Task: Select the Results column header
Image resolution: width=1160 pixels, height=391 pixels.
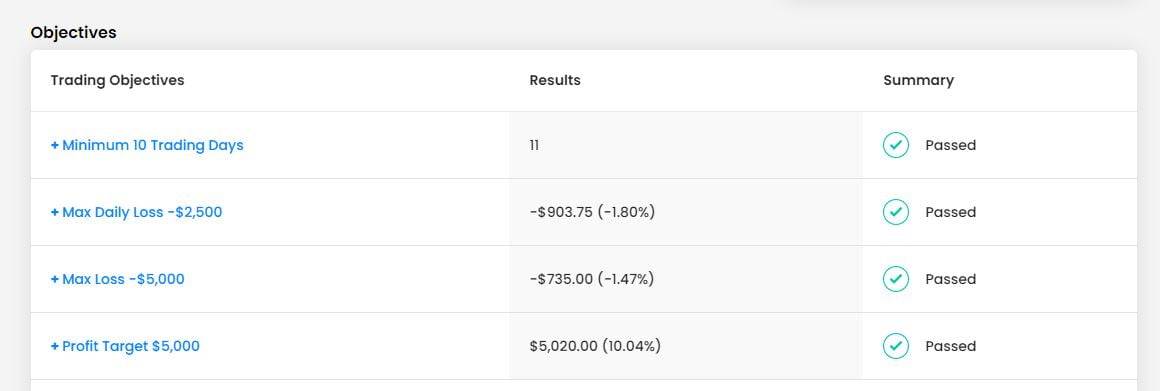Action: tap(555, 80)
